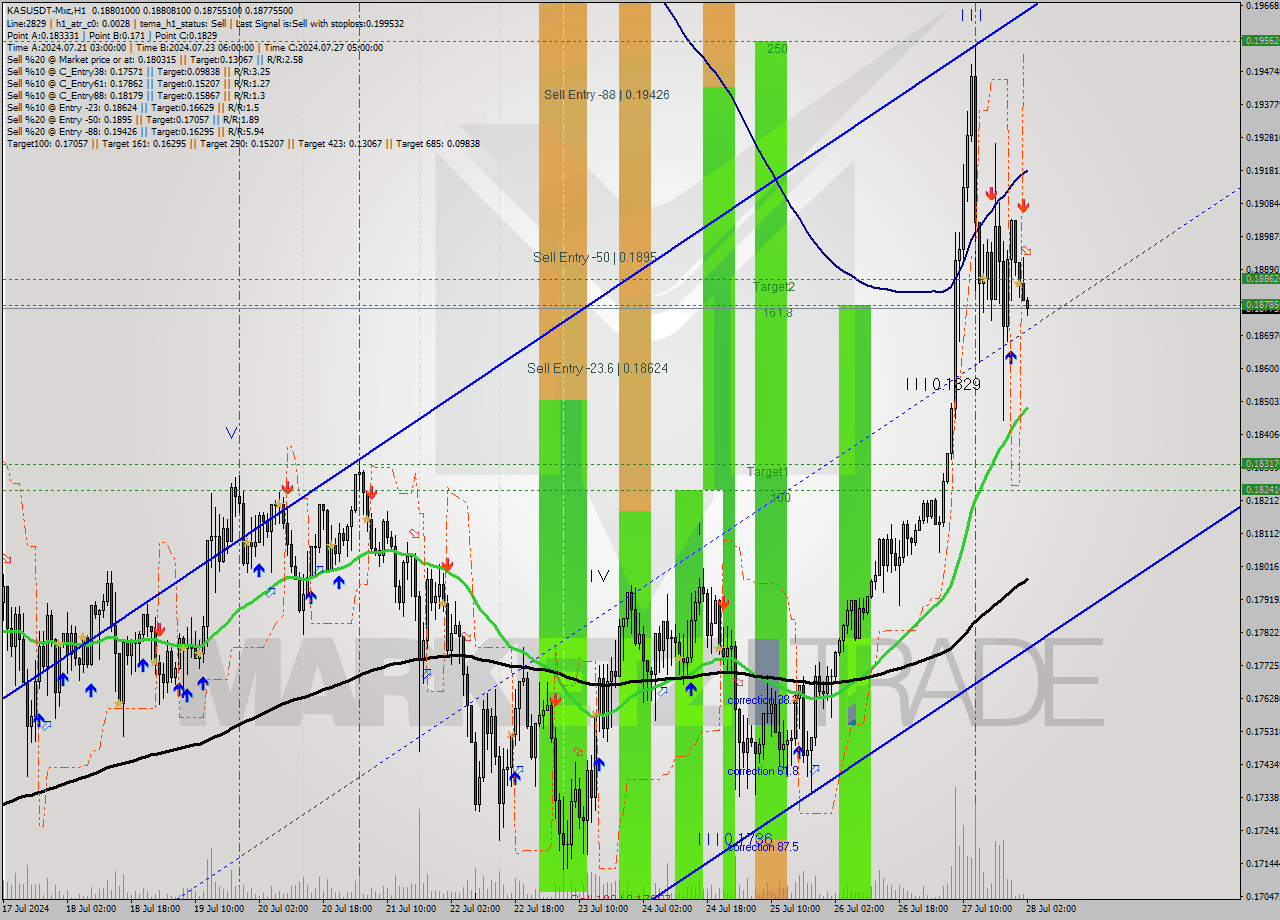
Task: Click the green 0.18862 price tag on the axis
Action: click(x=1260, y=279)
